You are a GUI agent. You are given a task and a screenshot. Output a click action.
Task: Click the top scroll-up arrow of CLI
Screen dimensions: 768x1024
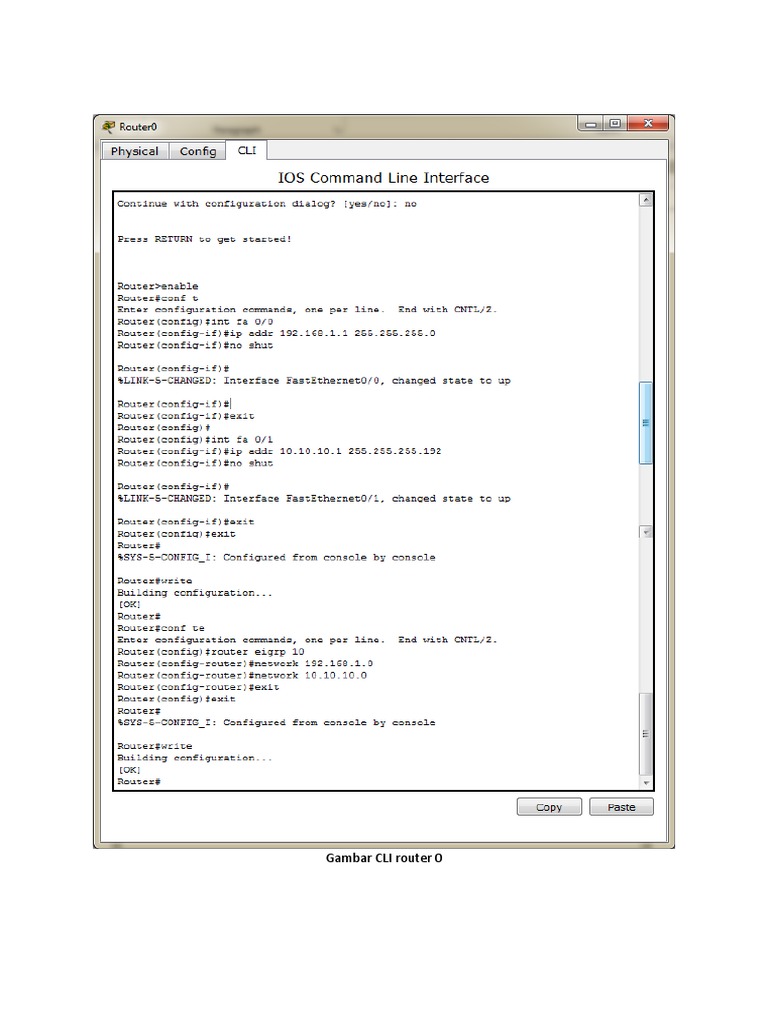pyautogui.click(x=646, y=200)
